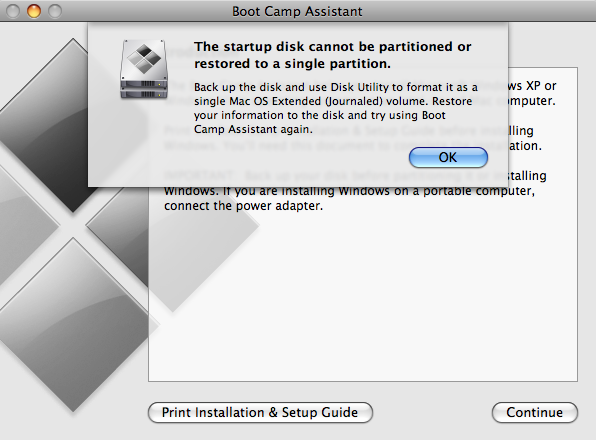The width and height of the screenshot is (596, 440).
Task: Close the Boot Camp Assistant window
Action: [x=13, y=11]
